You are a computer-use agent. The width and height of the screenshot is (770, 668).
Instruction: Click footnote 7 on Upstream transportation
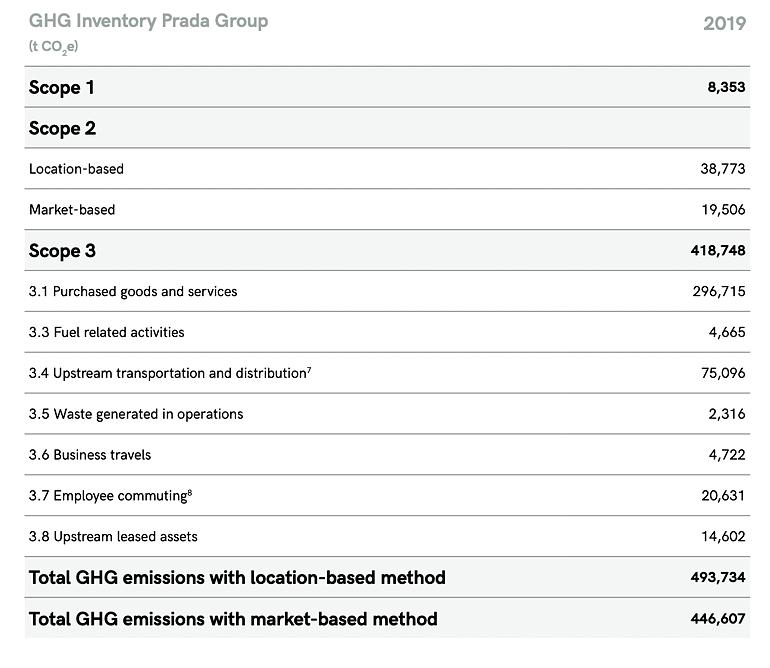[x=309, y=370]
